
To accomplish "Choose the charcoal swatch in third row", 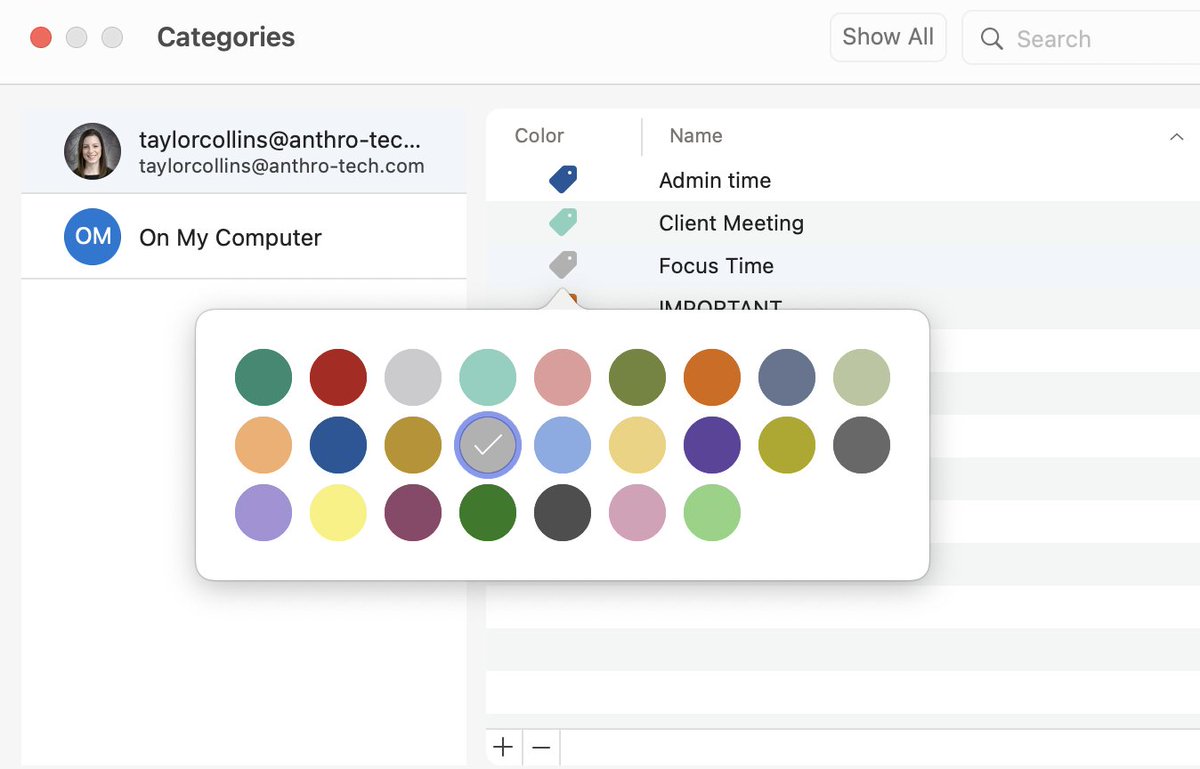I will click(x=563, y=513).
